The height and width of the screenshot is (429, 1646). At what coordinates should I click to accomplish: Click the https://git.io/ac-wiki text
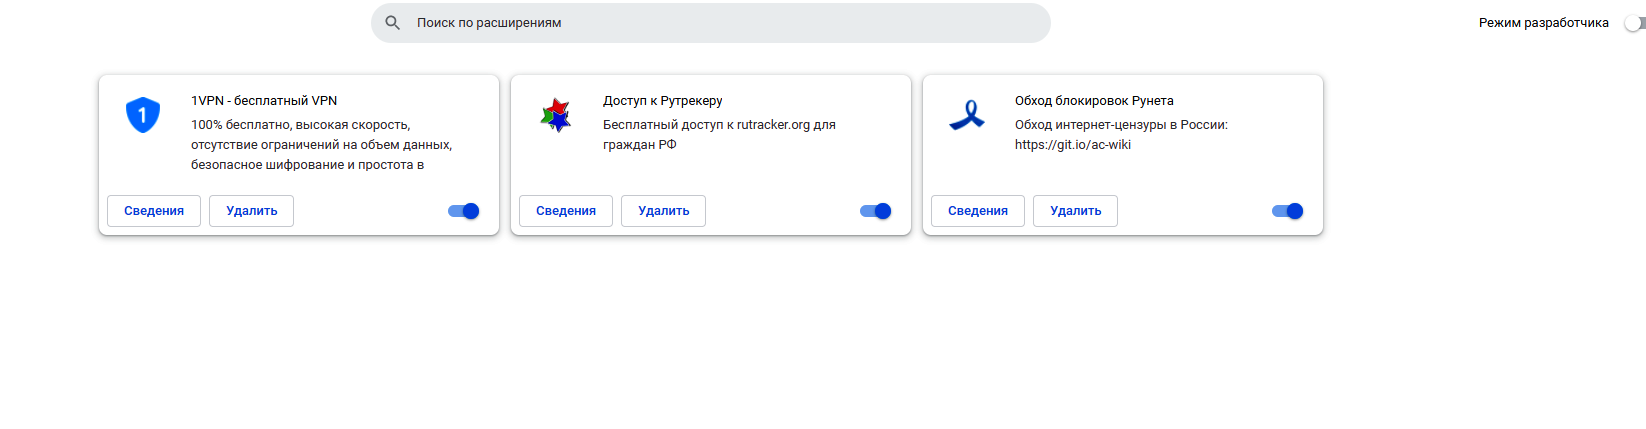click(1073, 145)
